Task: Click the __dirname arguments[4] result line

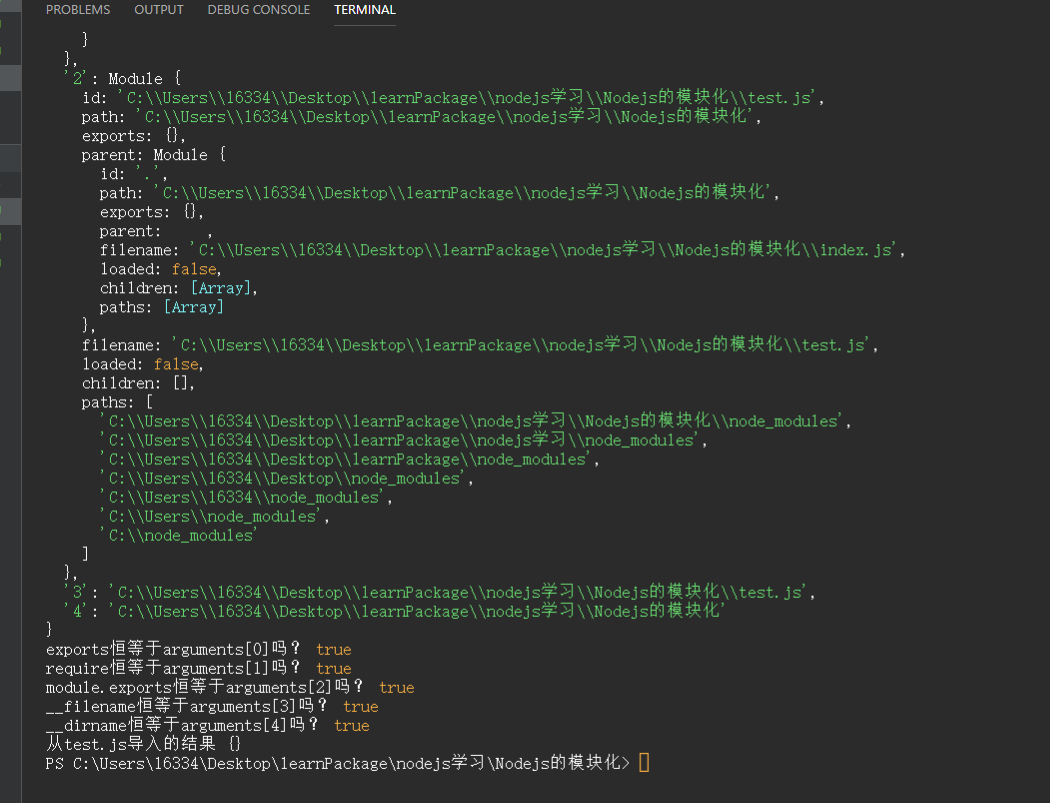Action: coord(208,725)
